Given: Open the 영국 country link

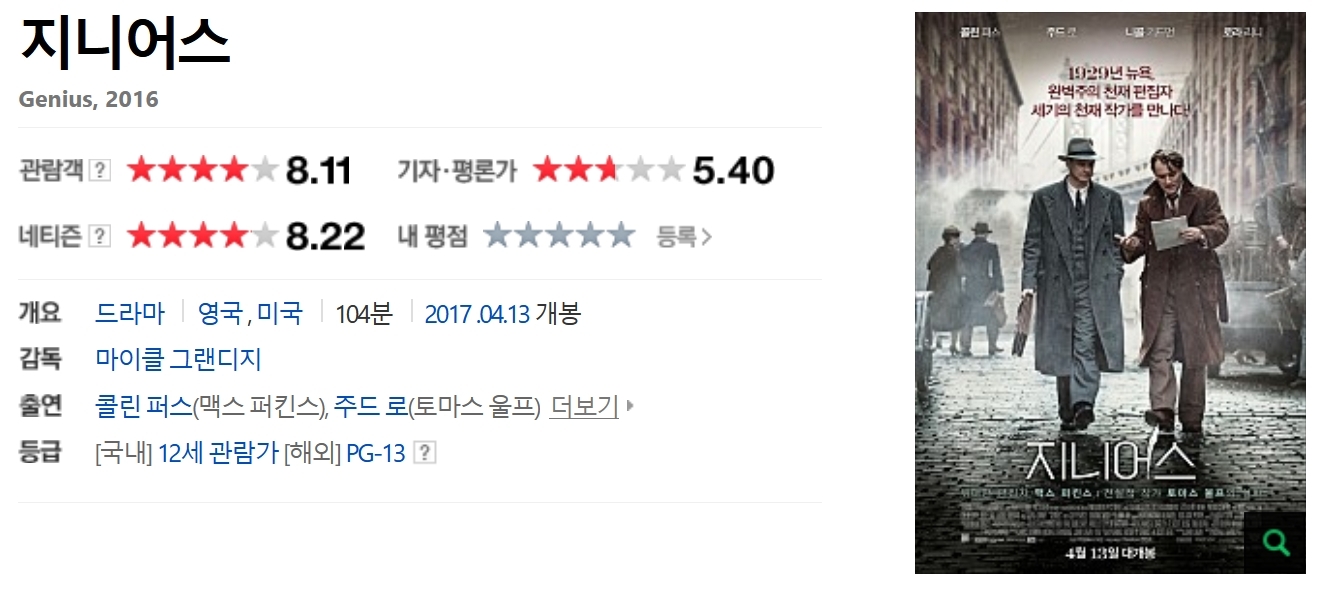Looking at the screenshot, I should point(220,313).
